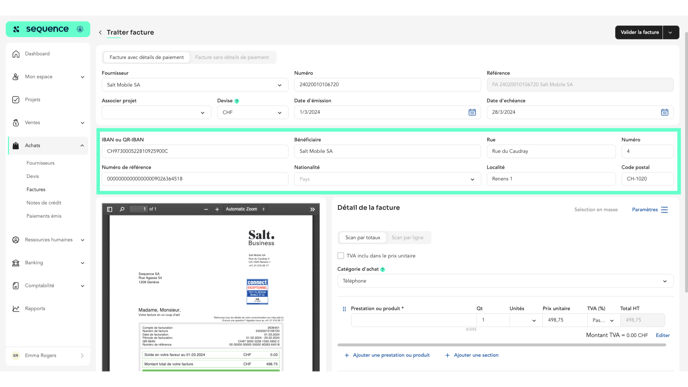The image size is (688, 387).
Task: Click the Mon espace person icon
Action: (x=16, y=77)
